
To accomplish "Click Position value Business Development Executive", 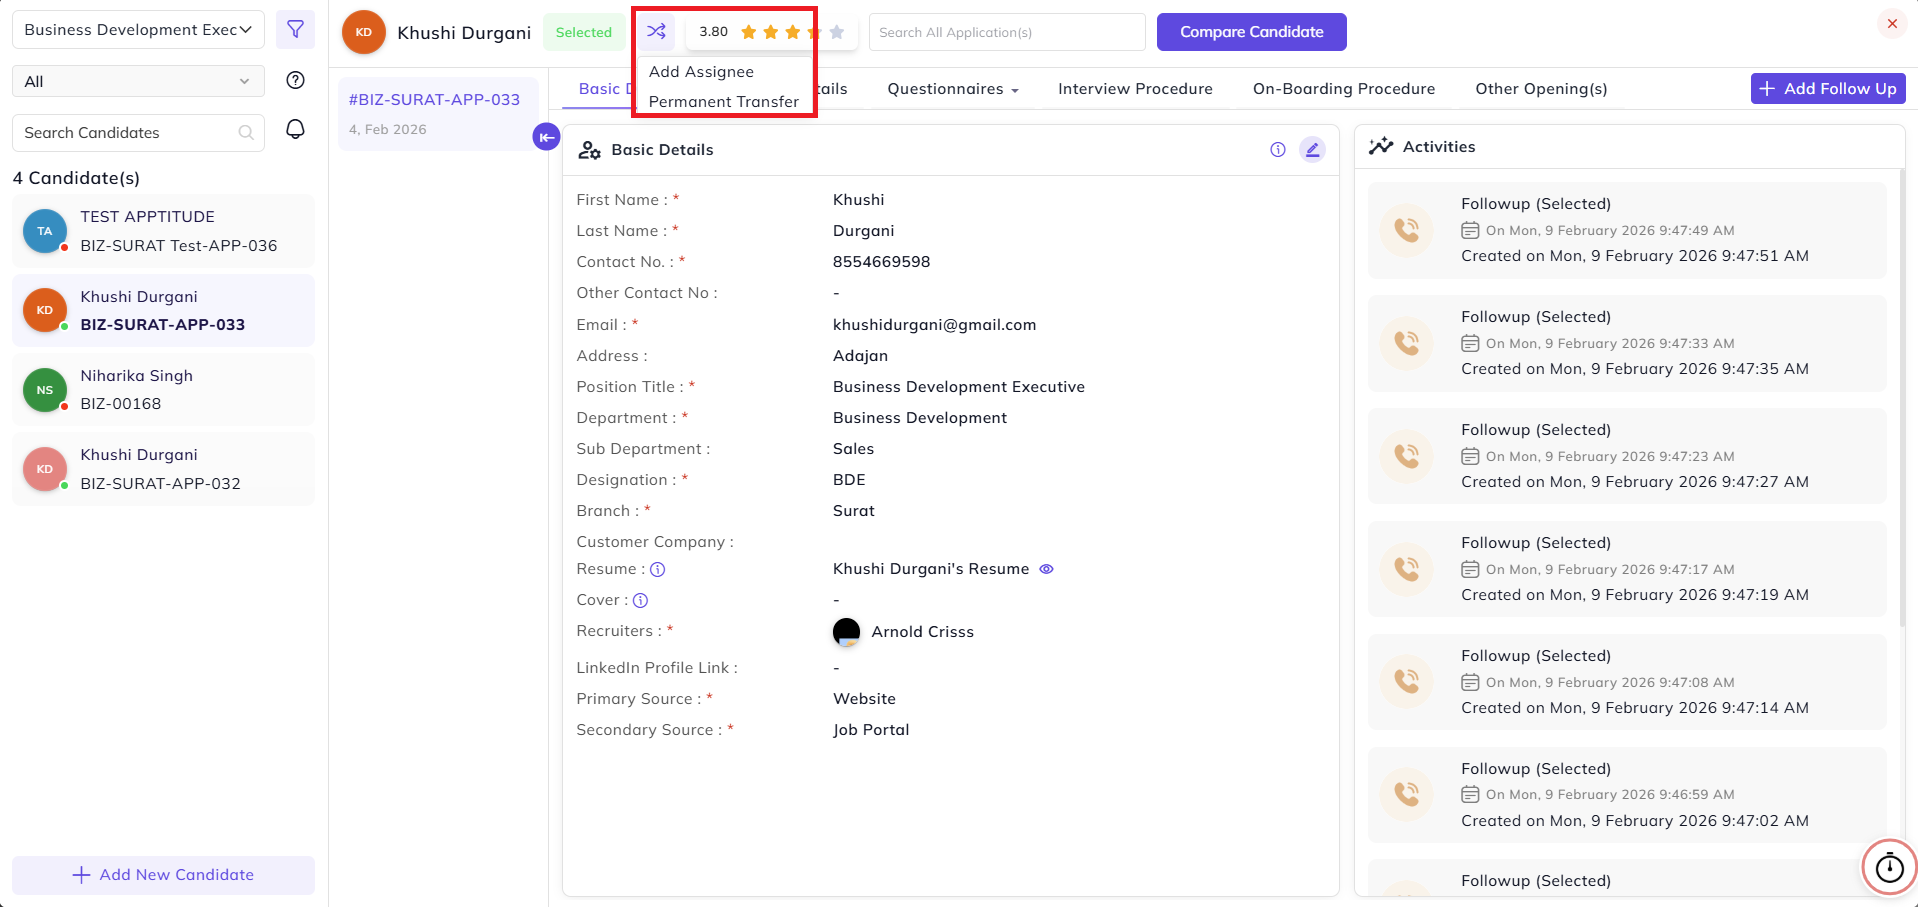I will coord(958,387).
